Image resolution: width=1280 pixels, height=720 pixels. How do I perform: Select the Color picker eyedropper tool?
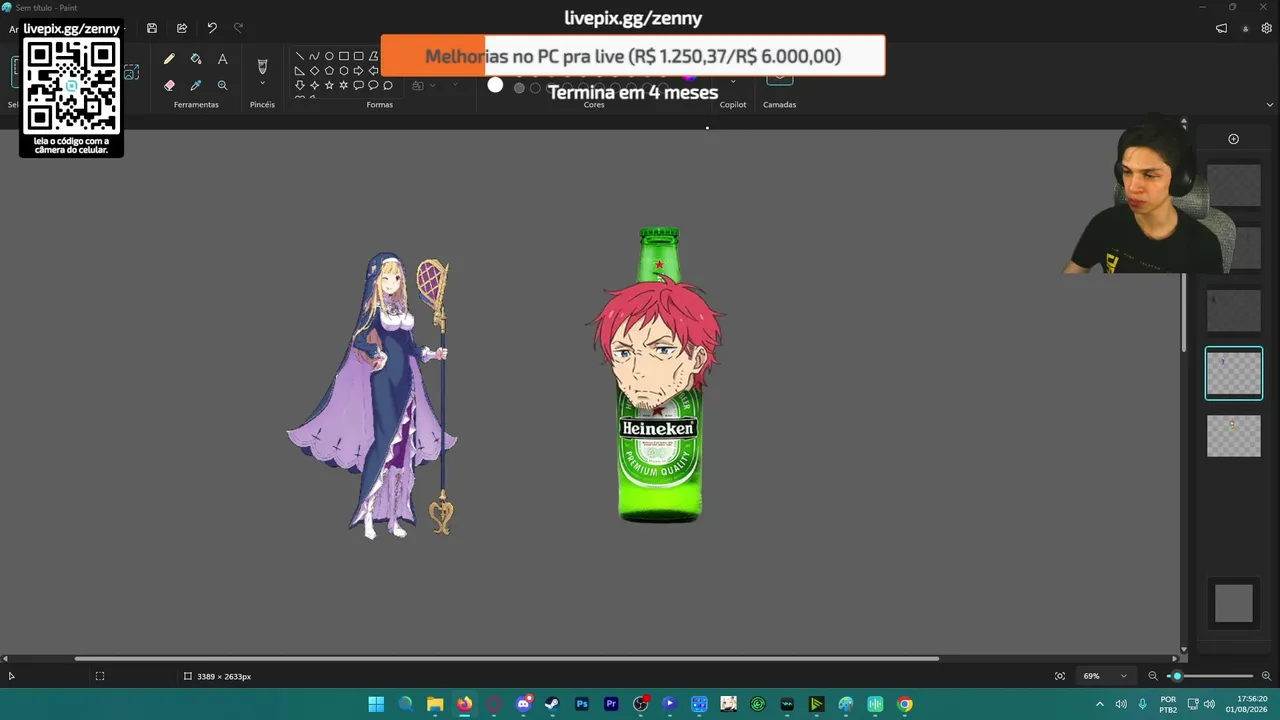196,85
